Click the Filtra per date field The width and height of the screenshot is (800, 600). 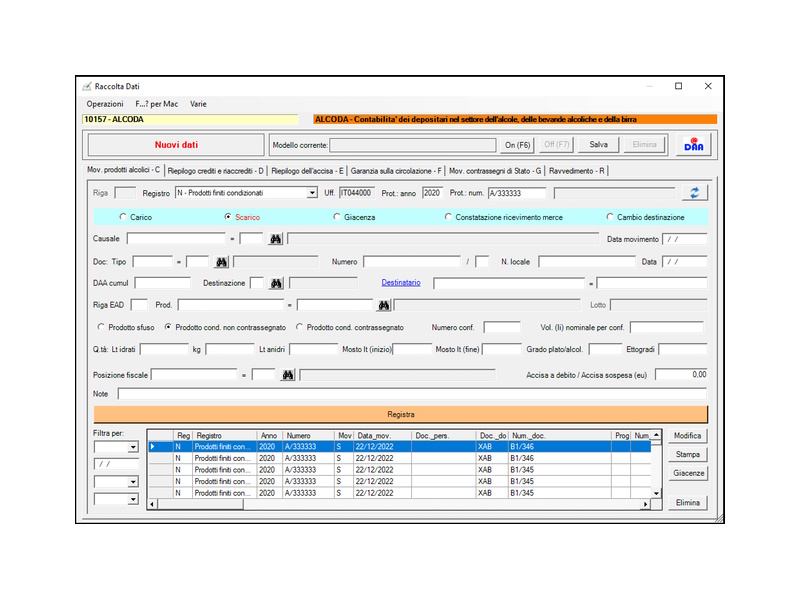116,464
